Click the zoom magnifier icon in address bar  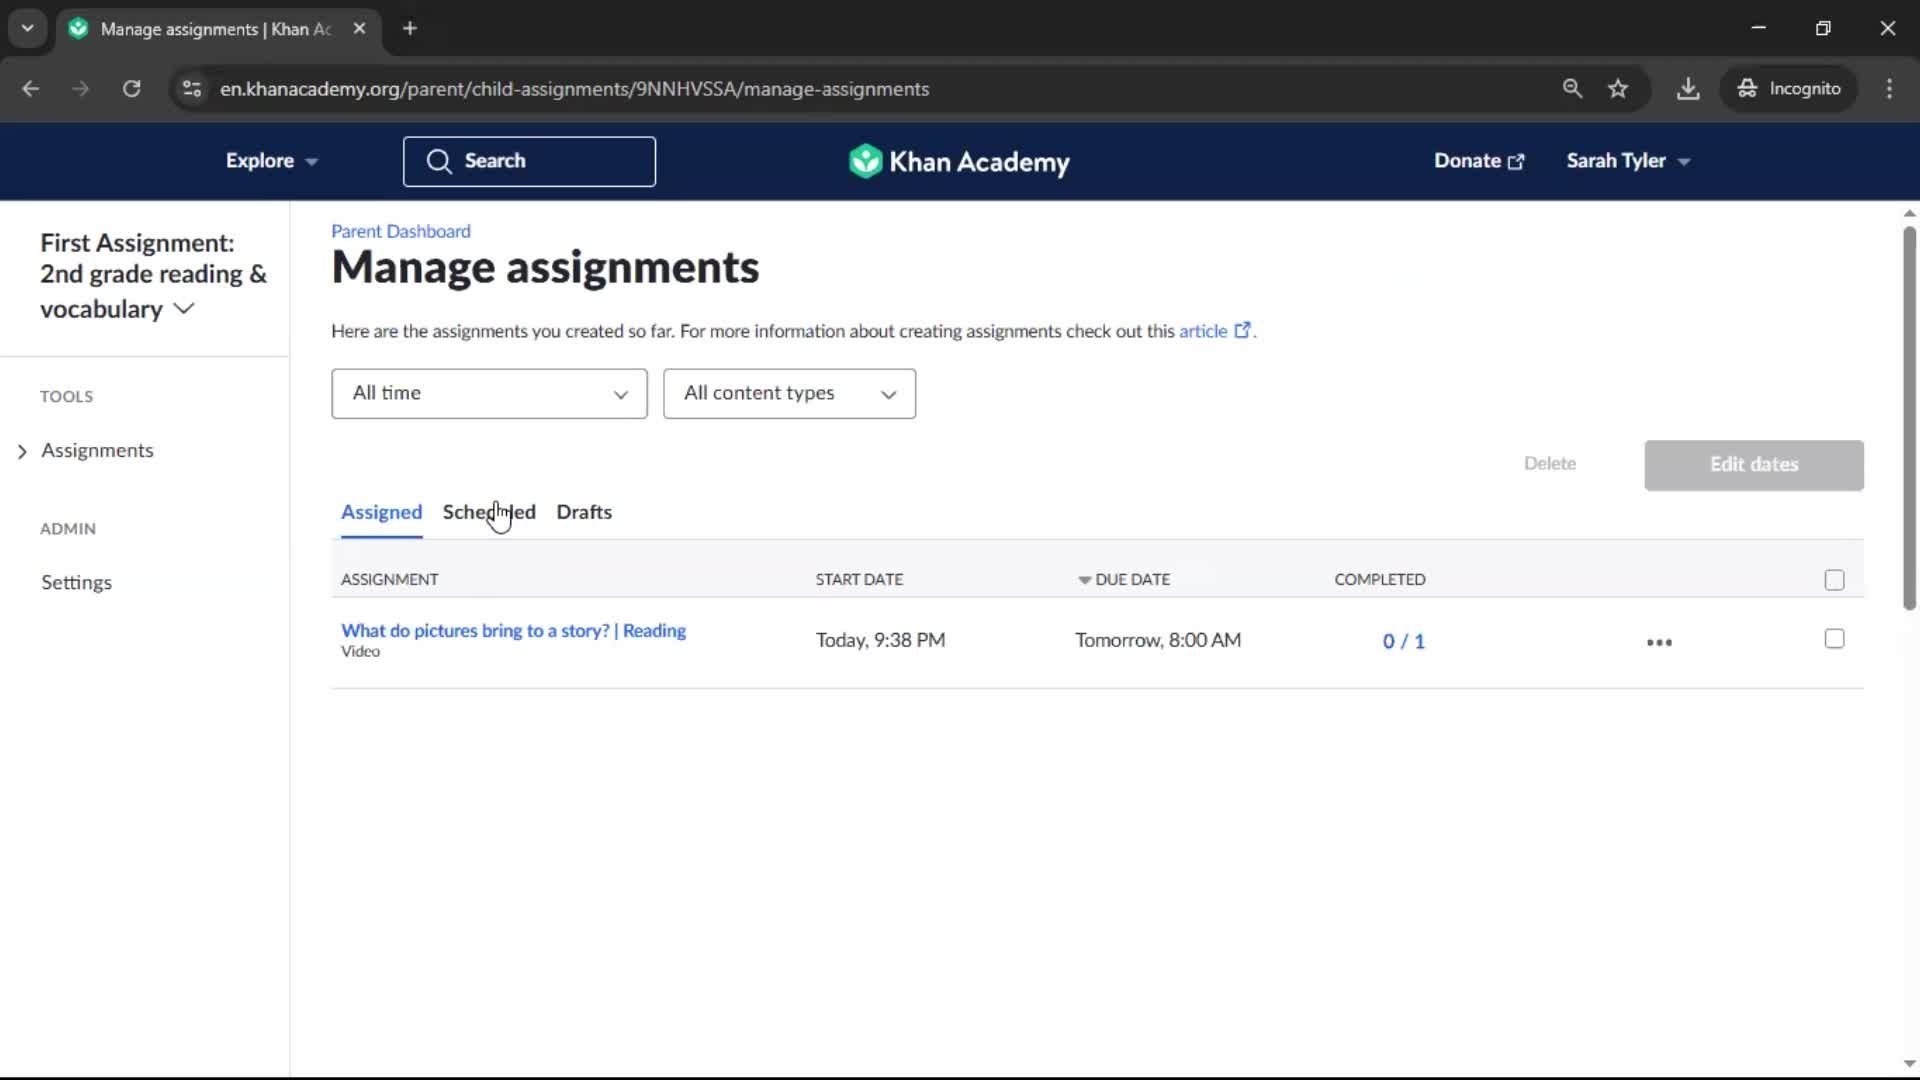[x=1572, y=89]
